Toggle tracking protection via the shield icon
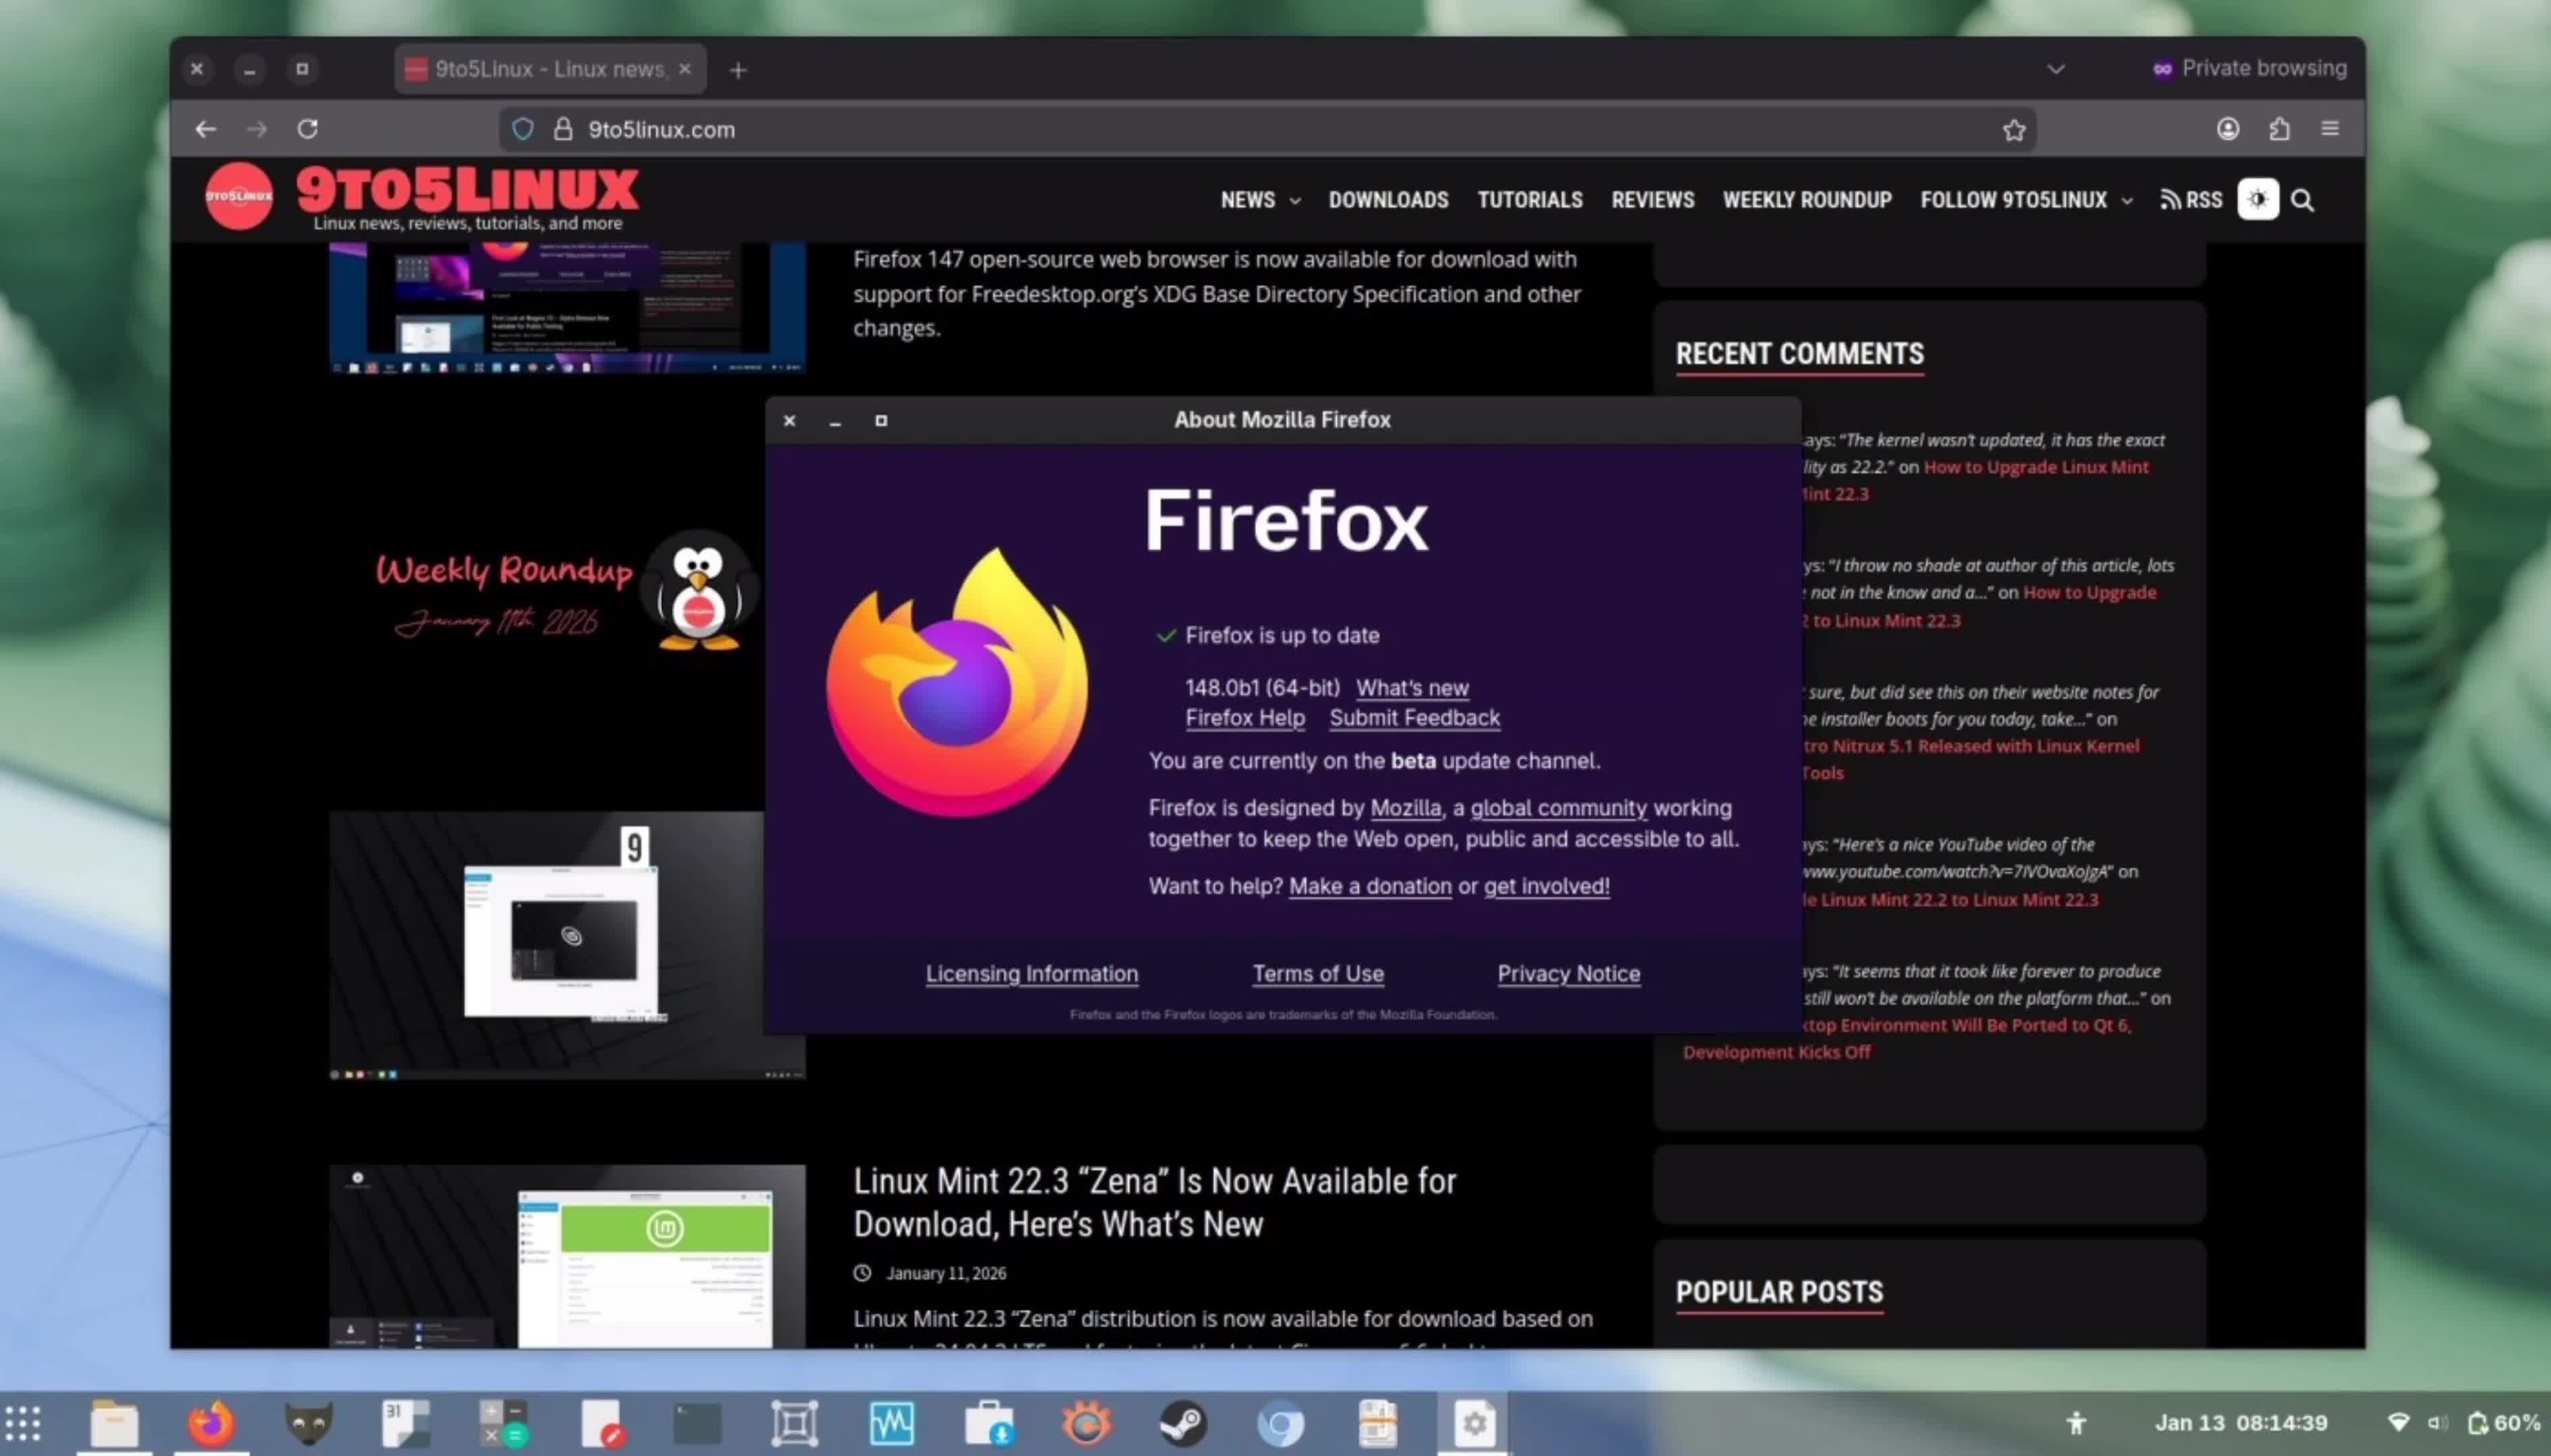 point(523,128)
